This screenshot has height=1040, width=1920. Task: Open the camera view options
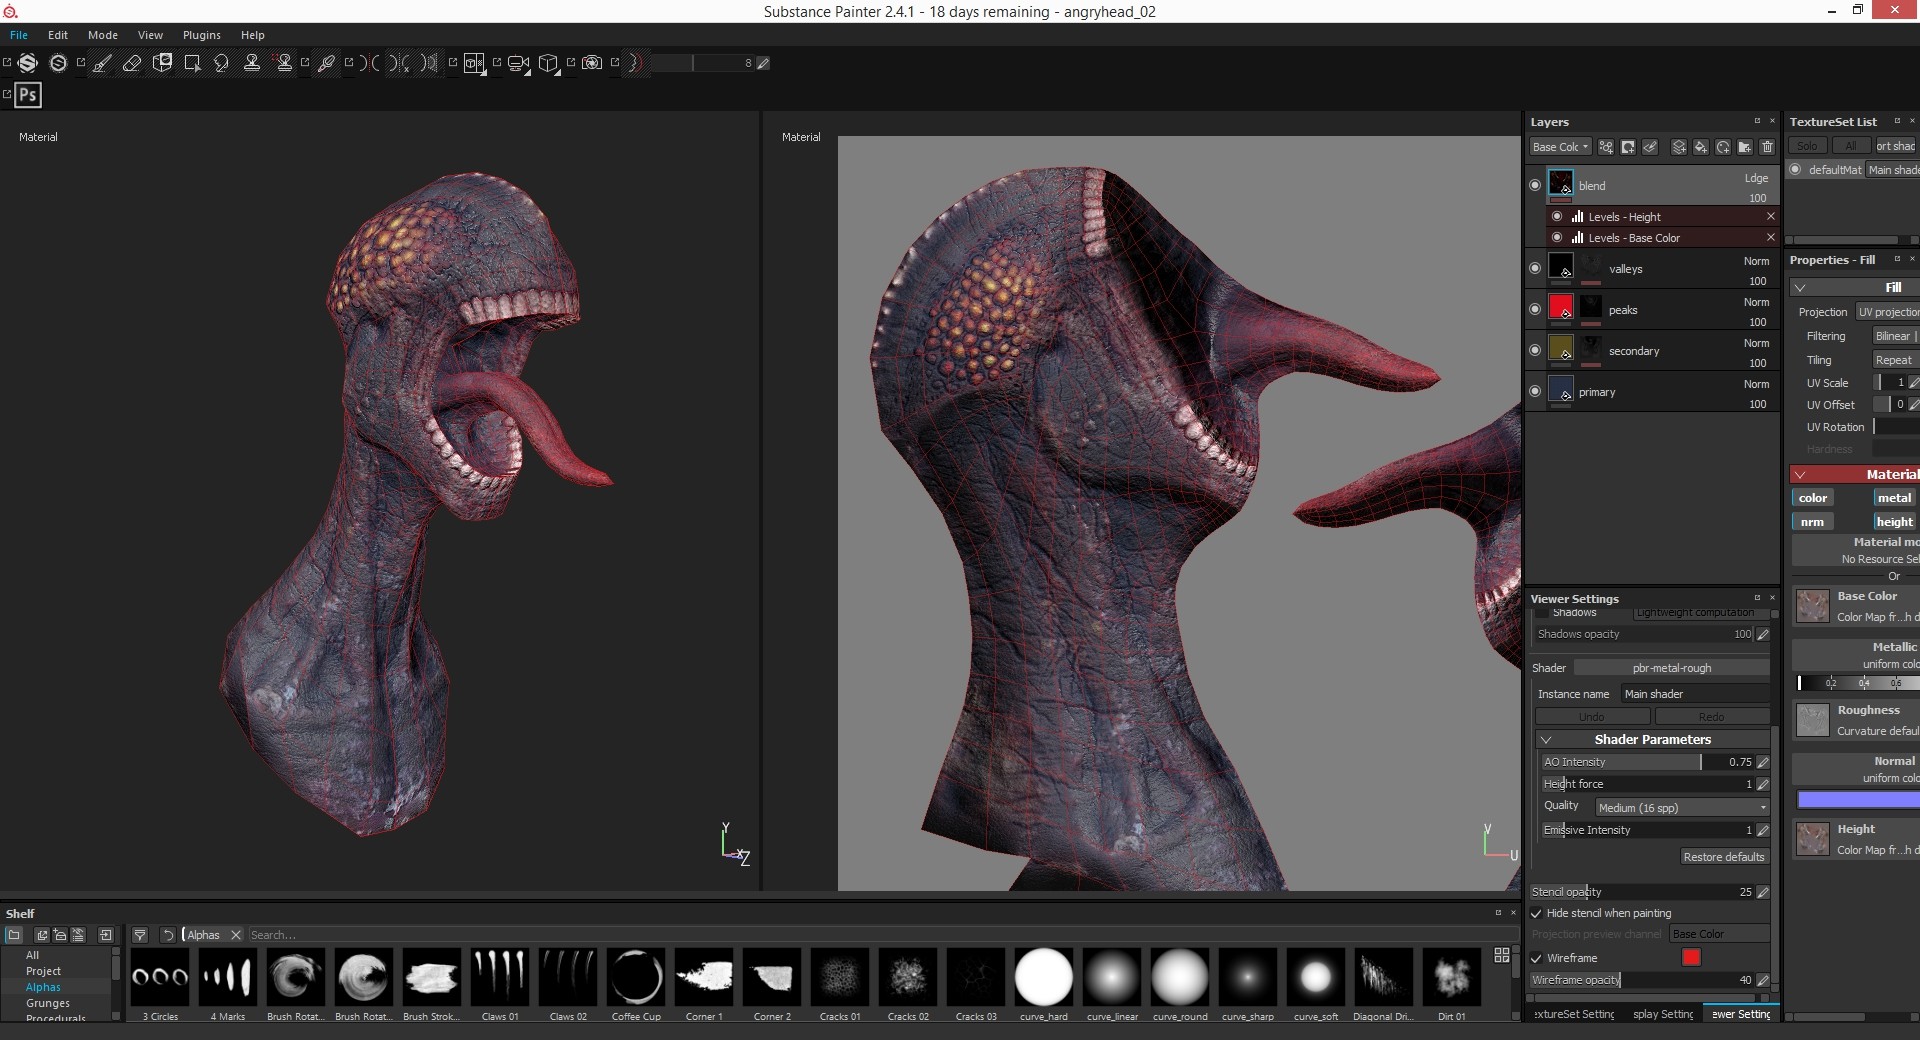(518, 63)
